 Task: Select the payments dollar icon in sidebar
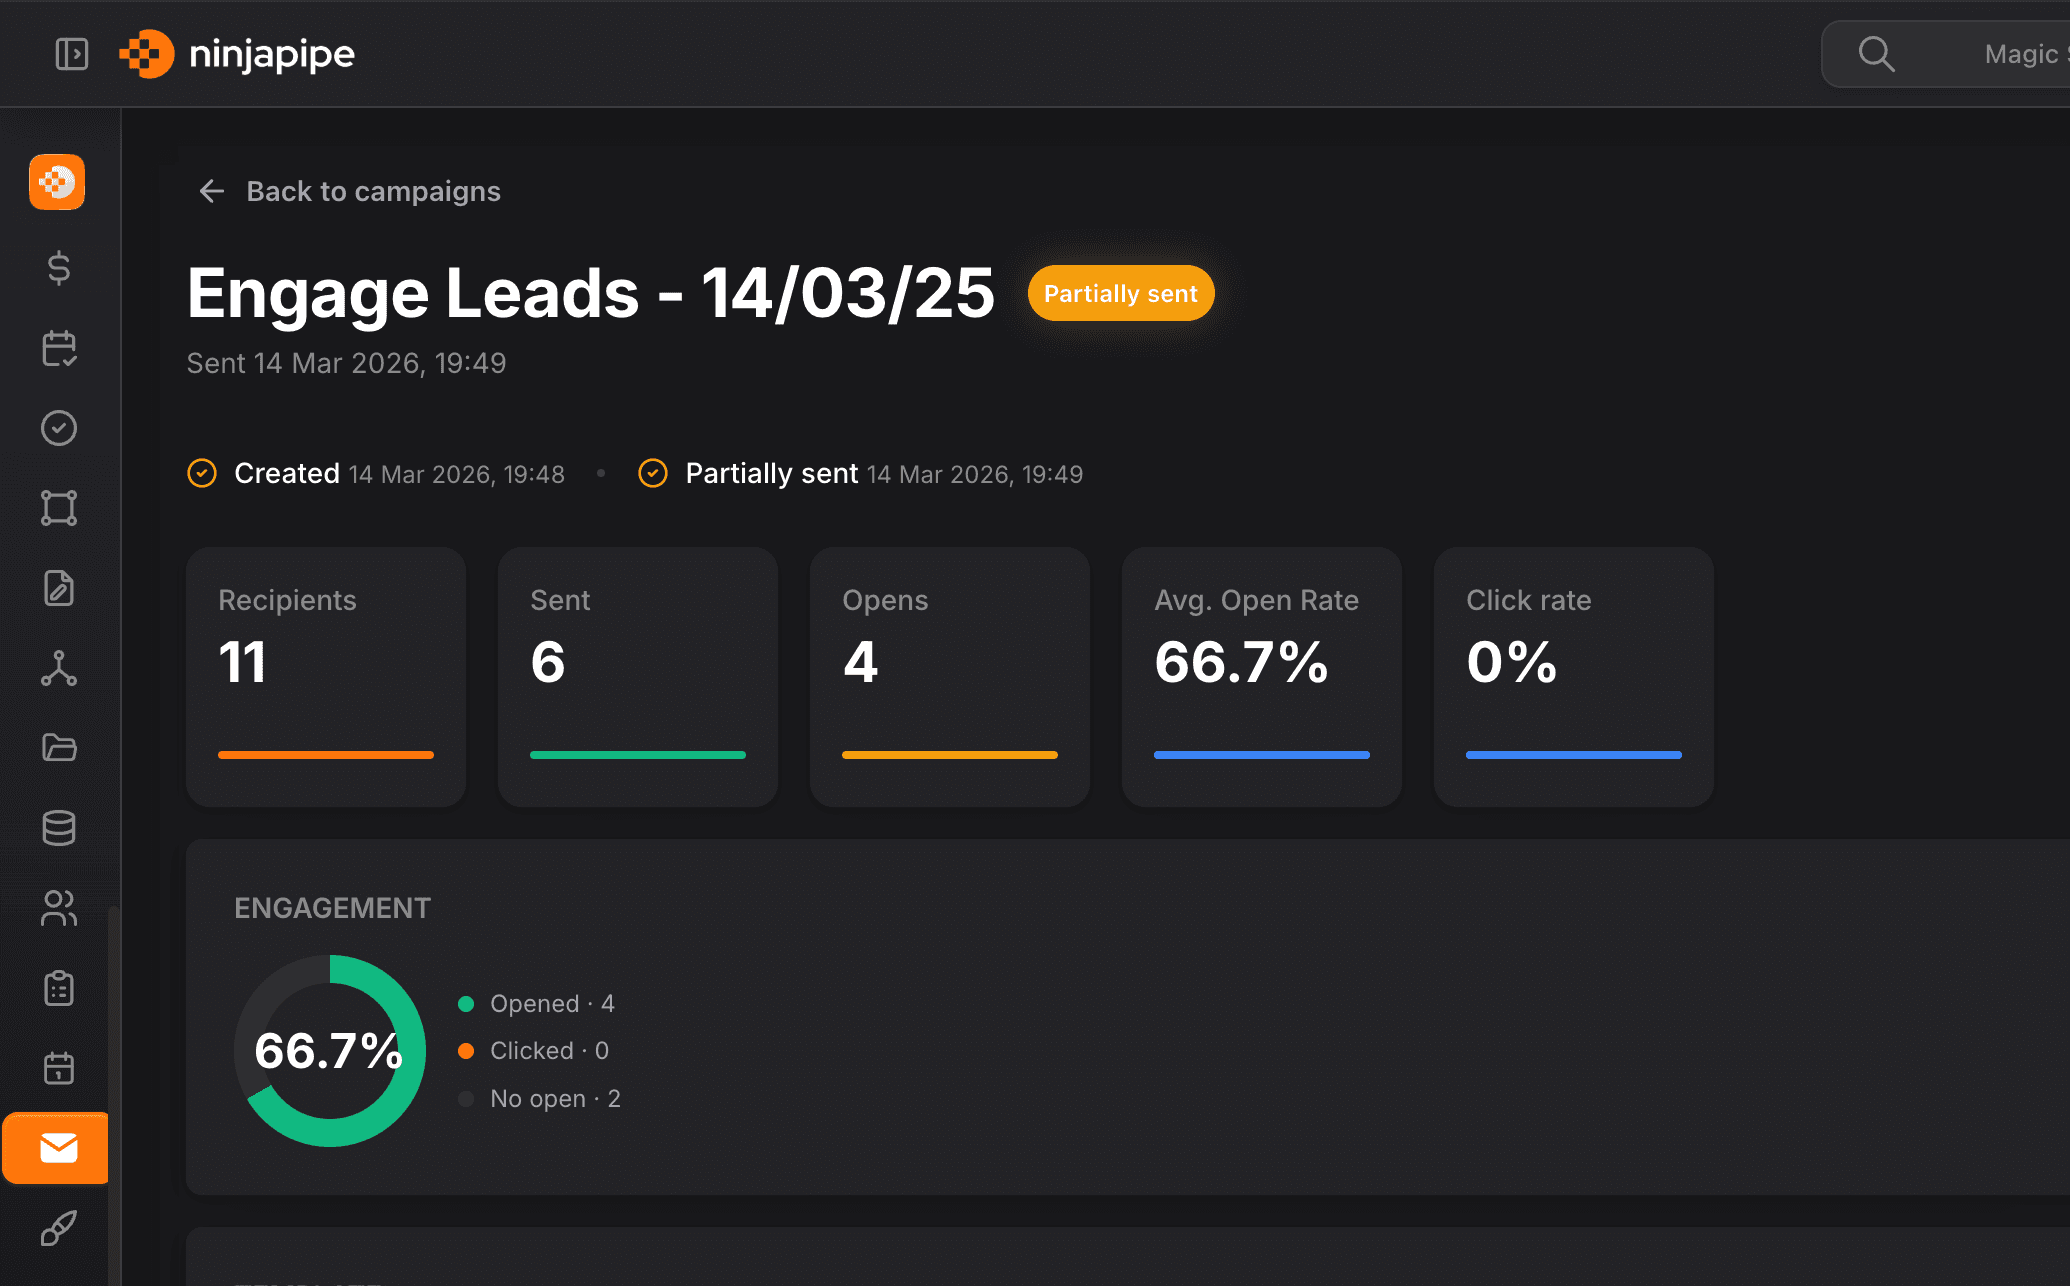click(58, 268)
